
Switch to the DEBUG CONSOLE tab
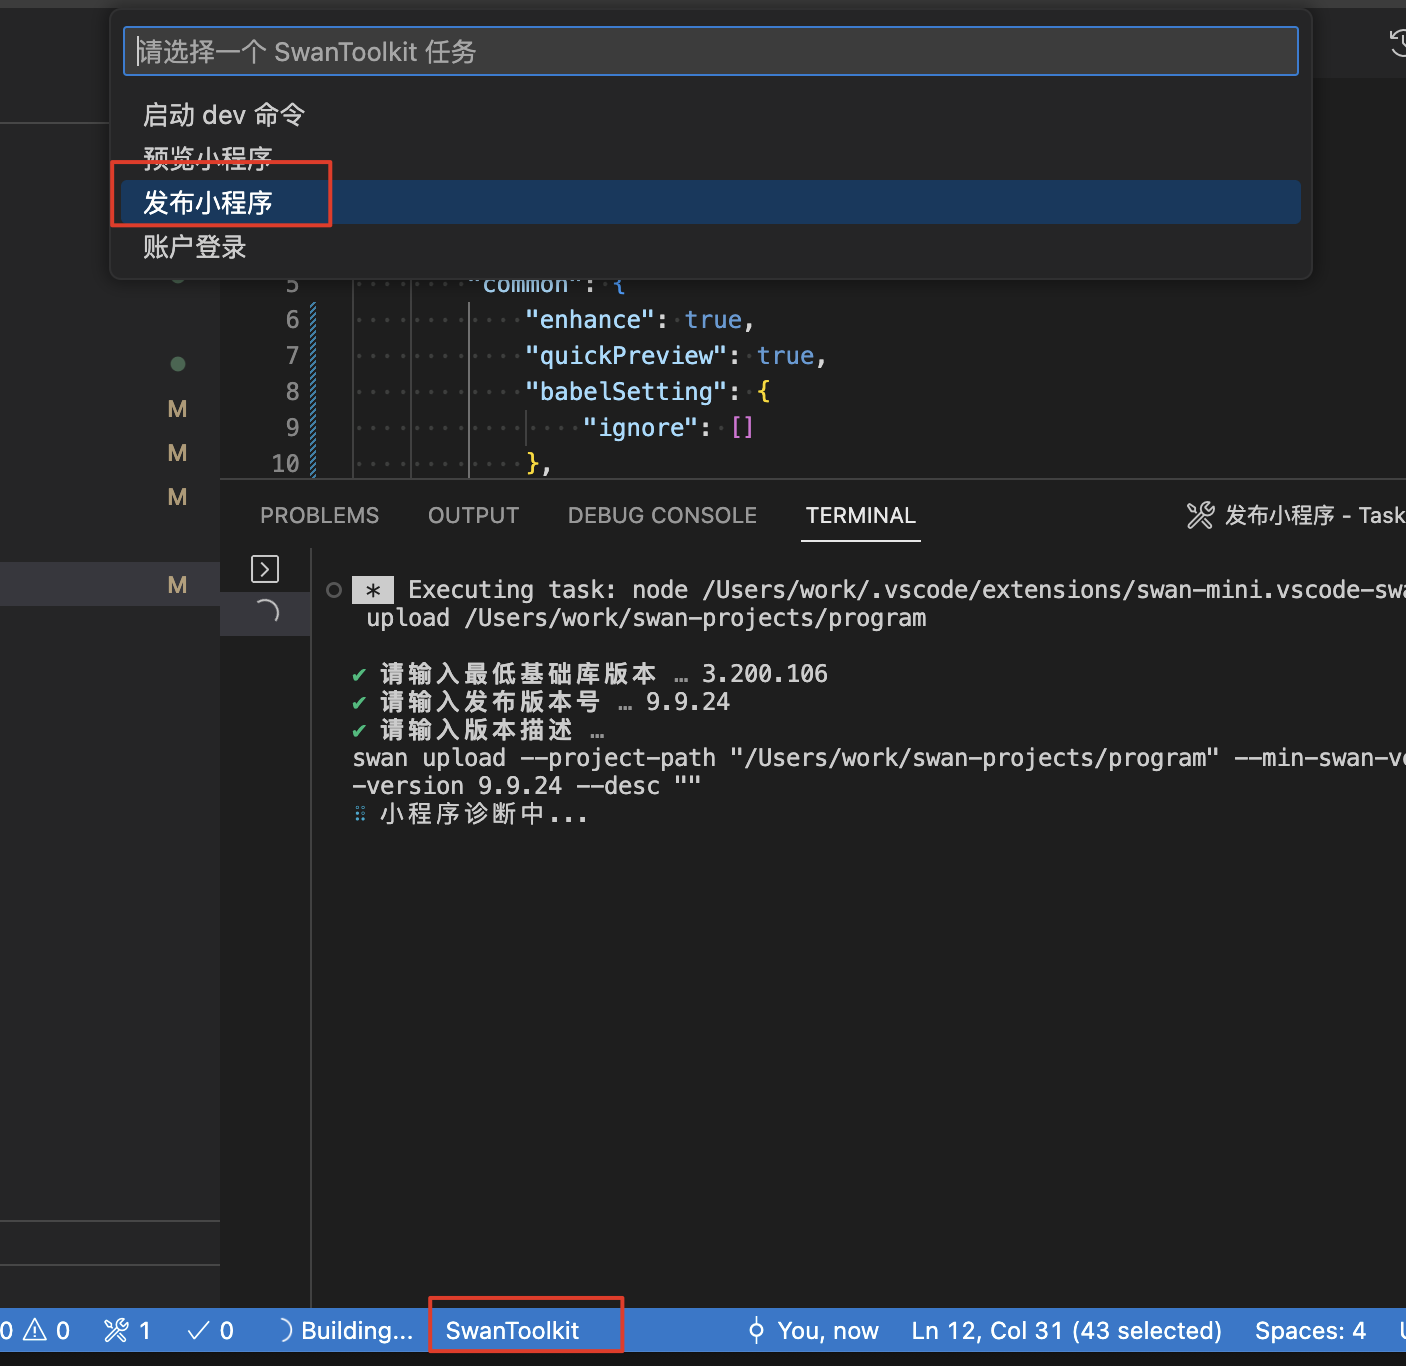click(x=662, y=515)
